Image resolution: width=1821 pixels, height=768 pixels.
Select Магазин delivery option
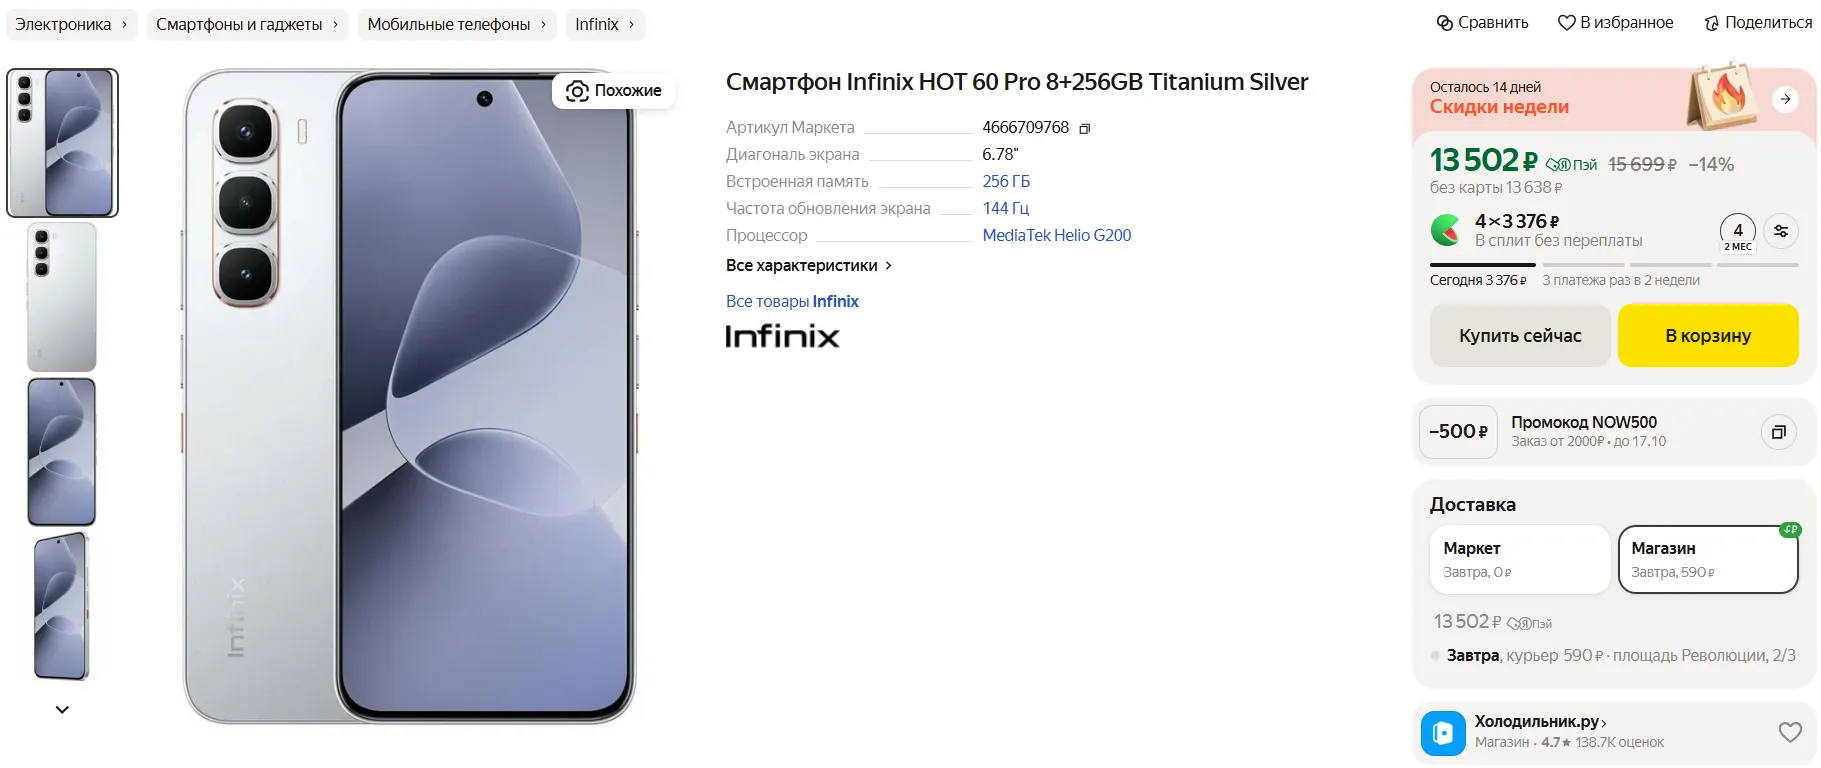point(1708,559)
